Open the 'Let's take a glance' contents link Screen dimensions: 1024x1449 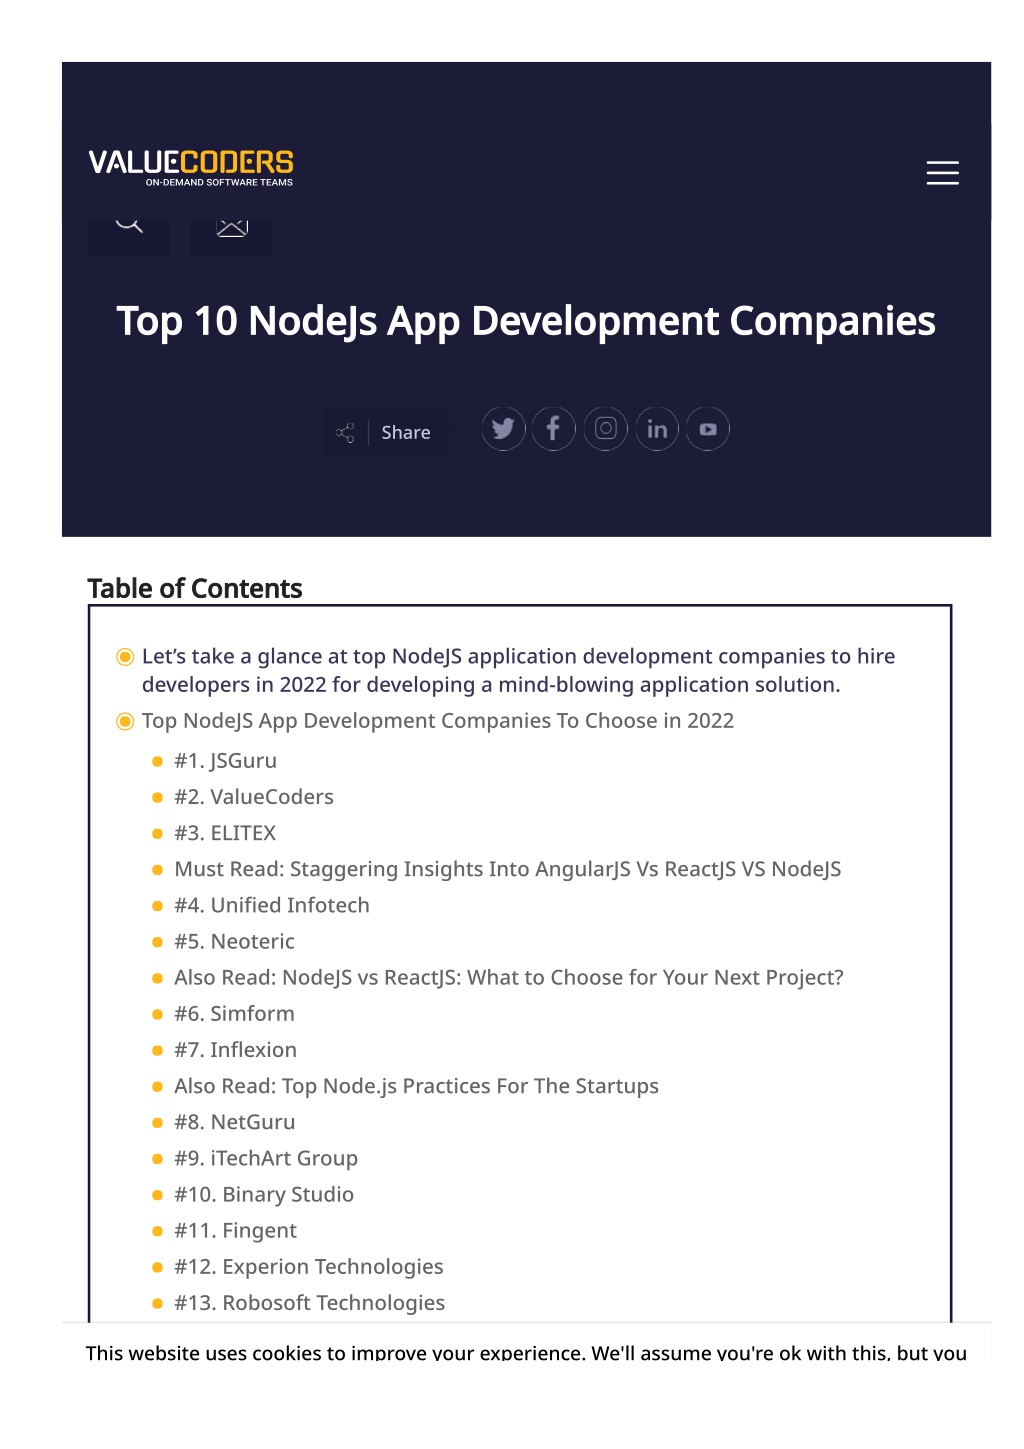(x=518, y=670)
